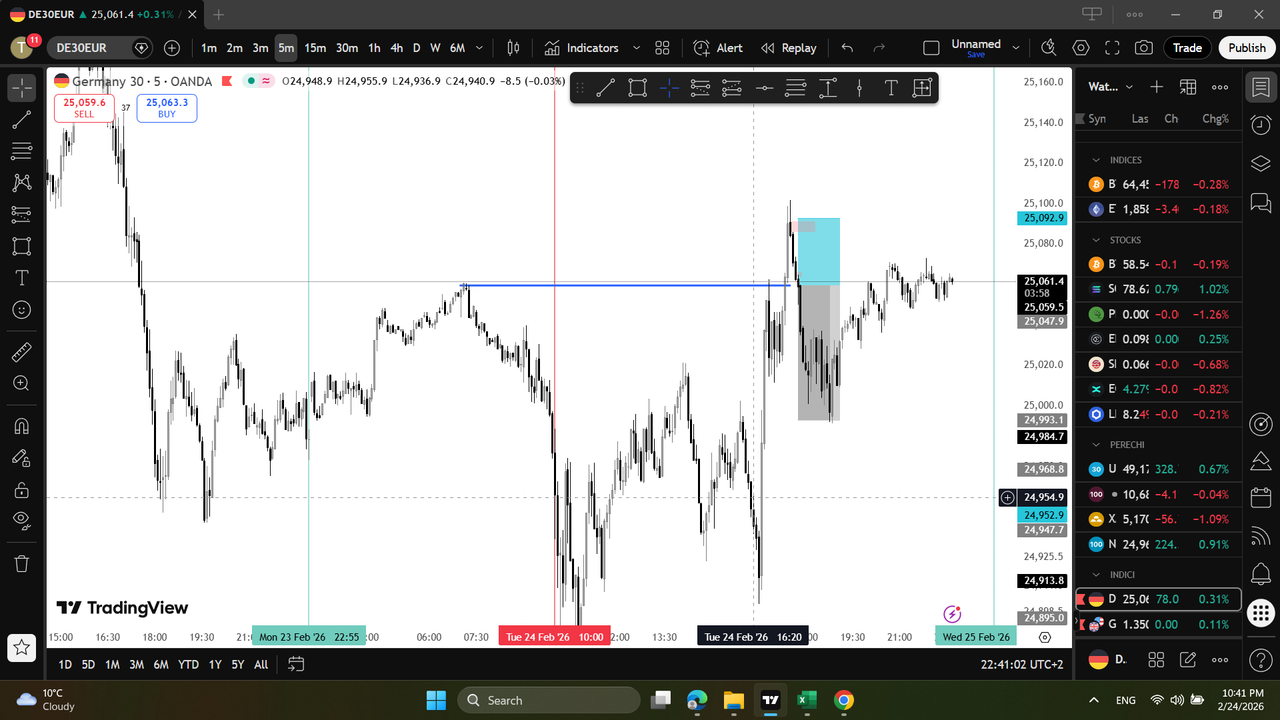Select the 1D date range
Image resolution: width=1280 pixels, height=720 pixels.
click(65, 664)
